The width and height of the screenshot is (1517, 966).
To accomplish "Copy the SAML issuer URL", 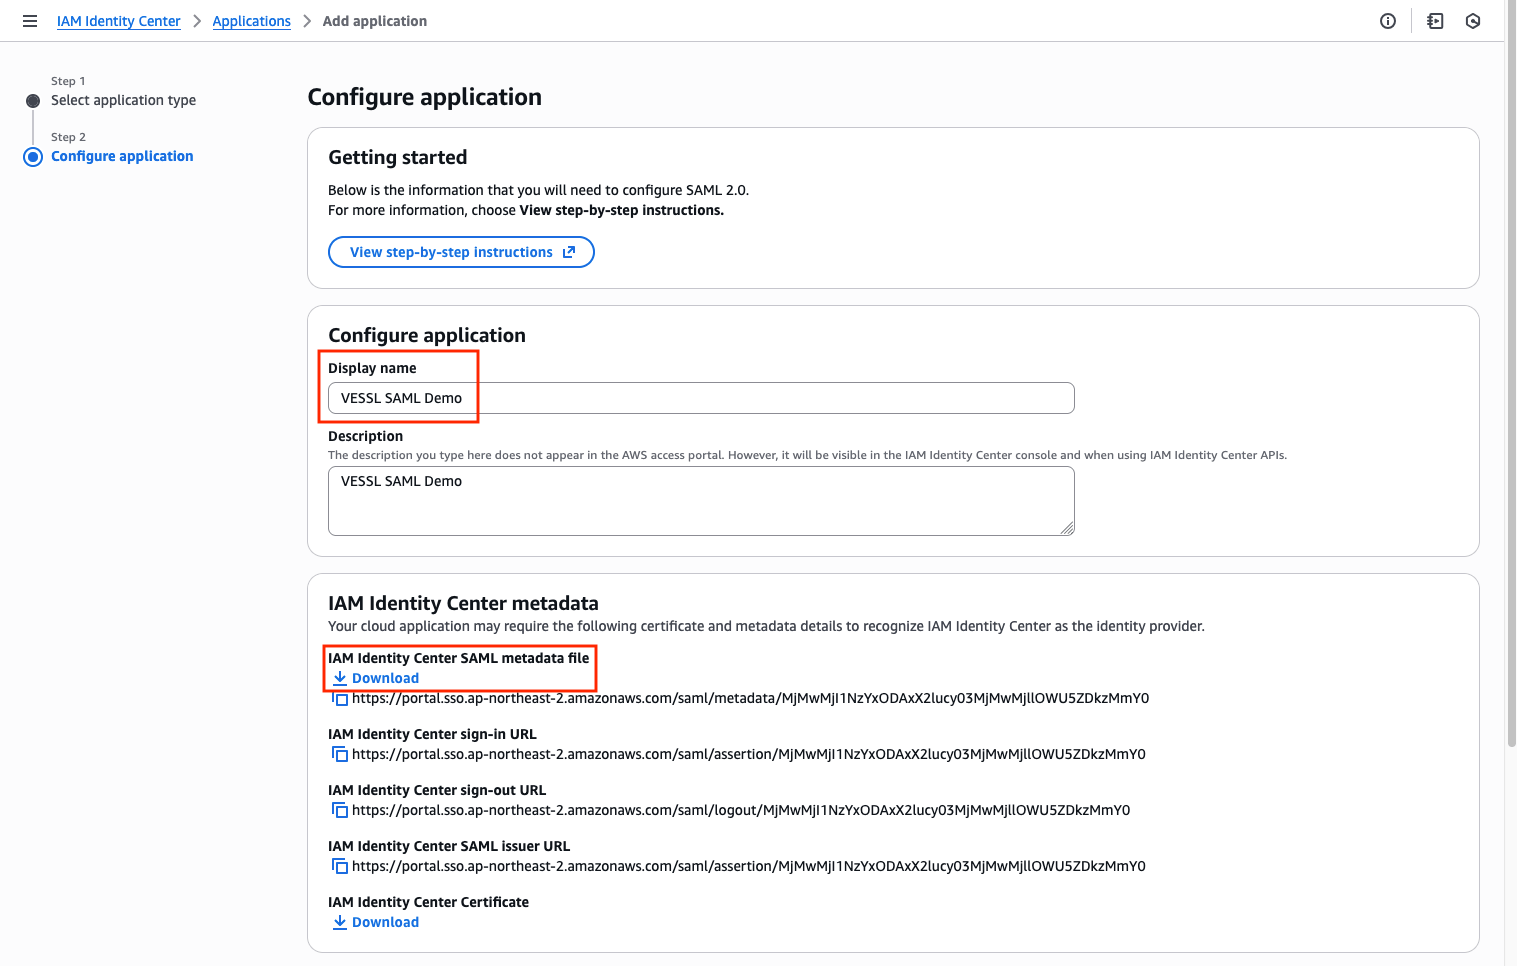I will (340, 866).
